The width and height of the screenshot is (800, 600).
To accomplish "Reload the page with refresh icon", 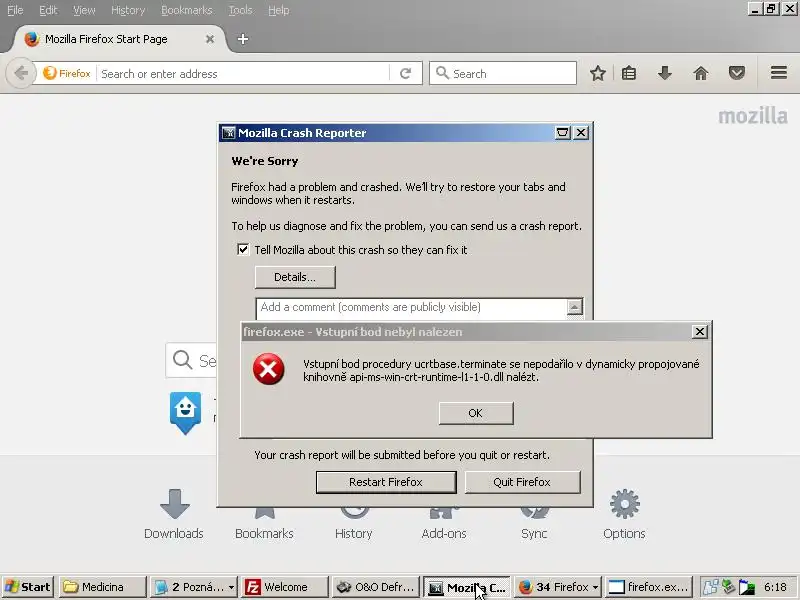I will (x=406, y=73).
